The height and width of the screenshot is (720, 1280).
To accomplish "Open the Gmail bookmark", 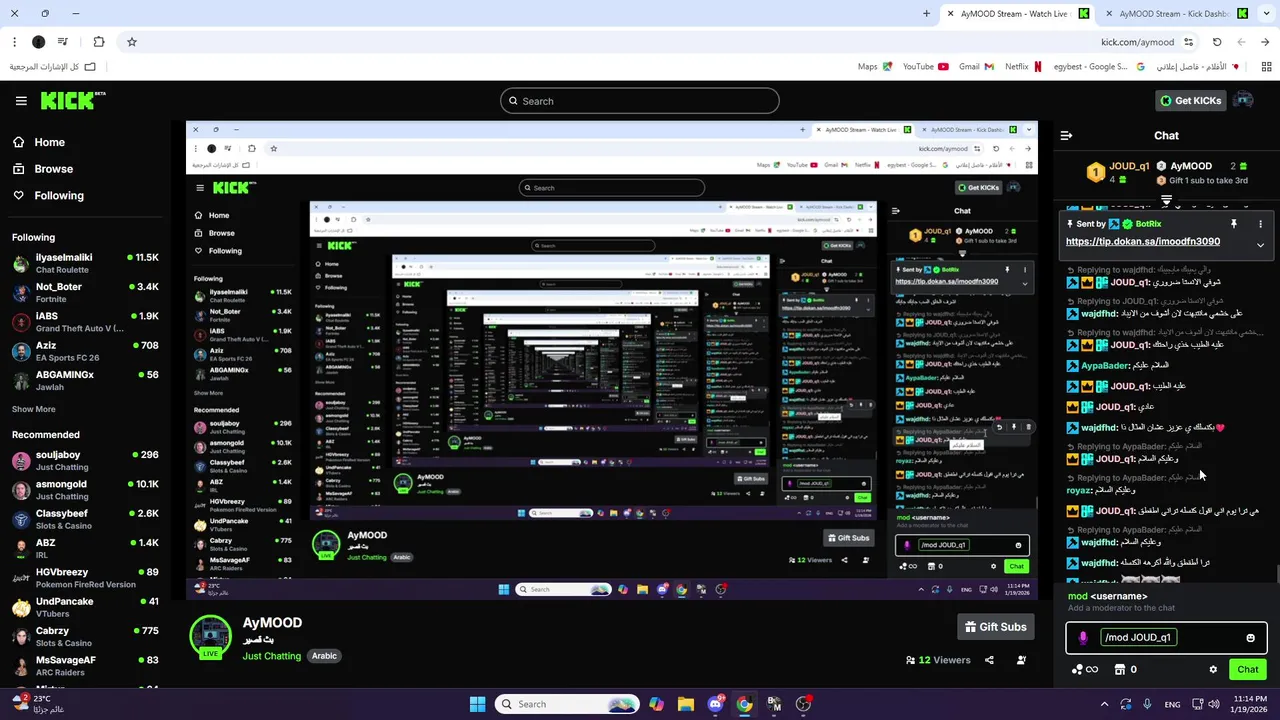I will (976, 67).
